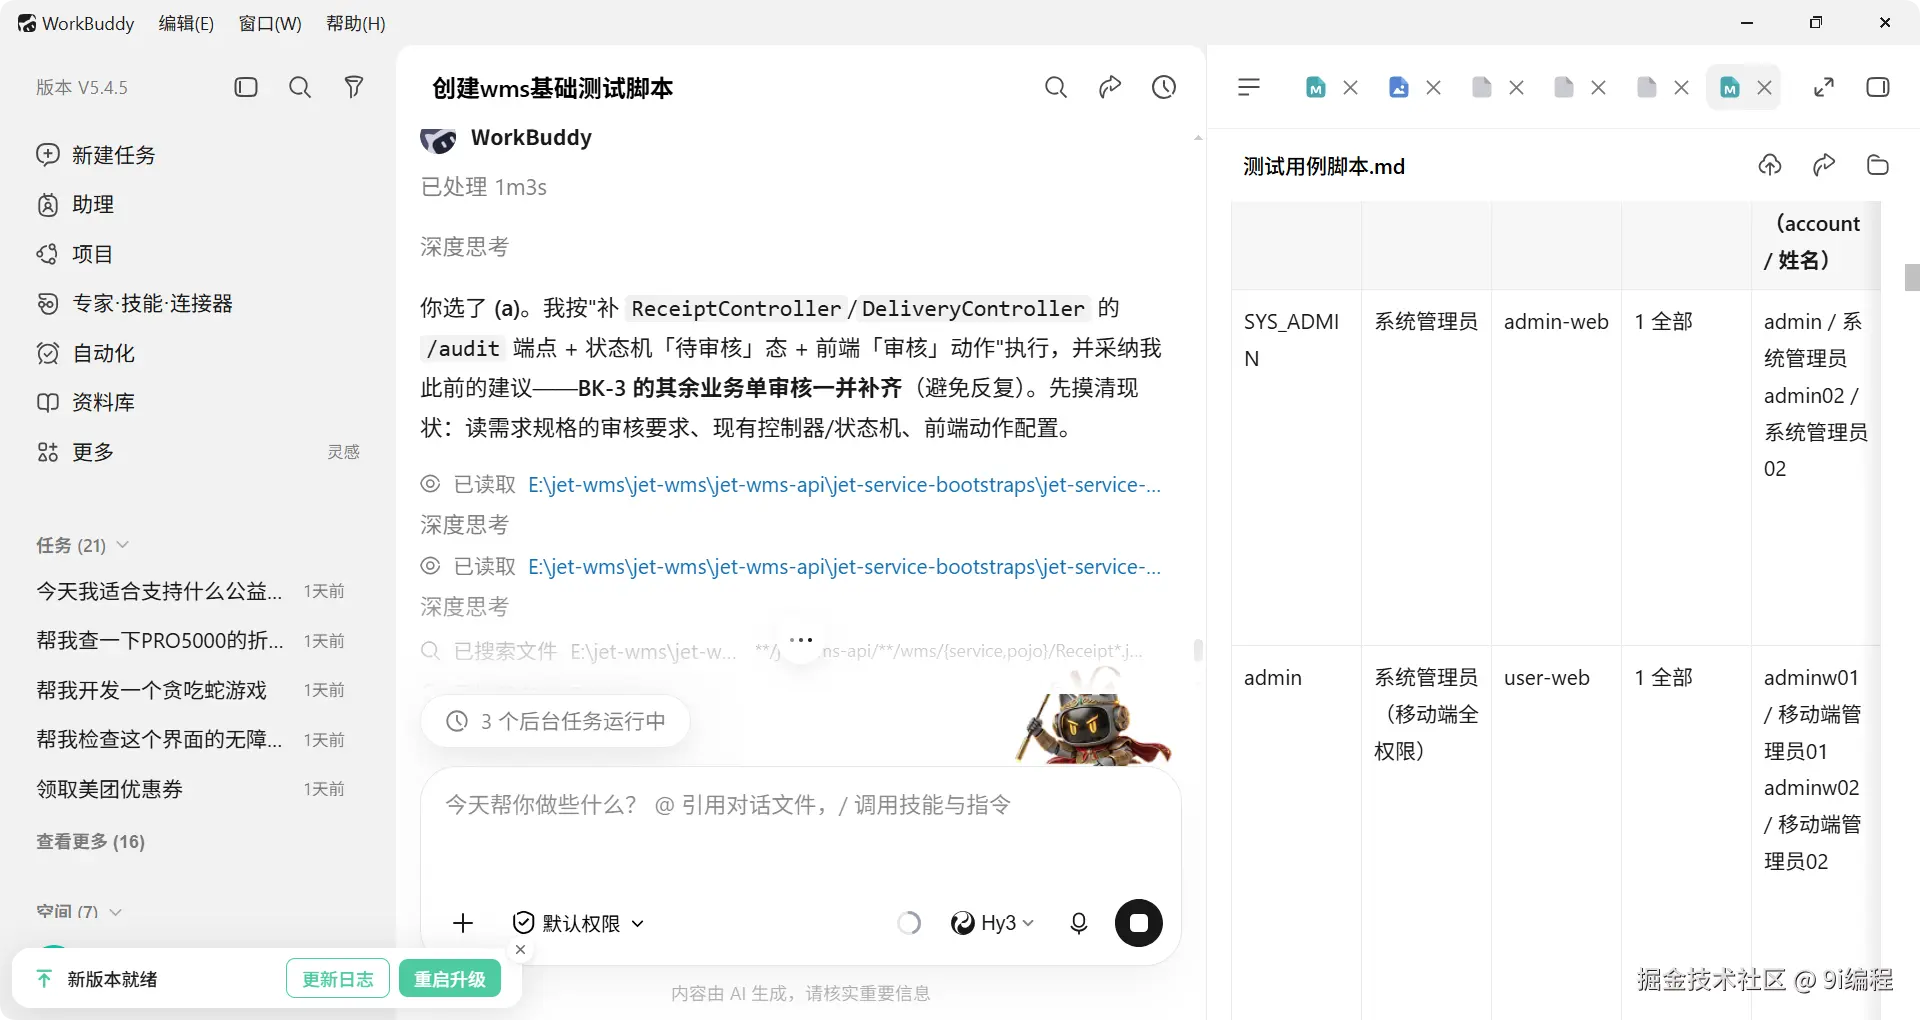Click 重启升级 button

(x=450, y=979)
